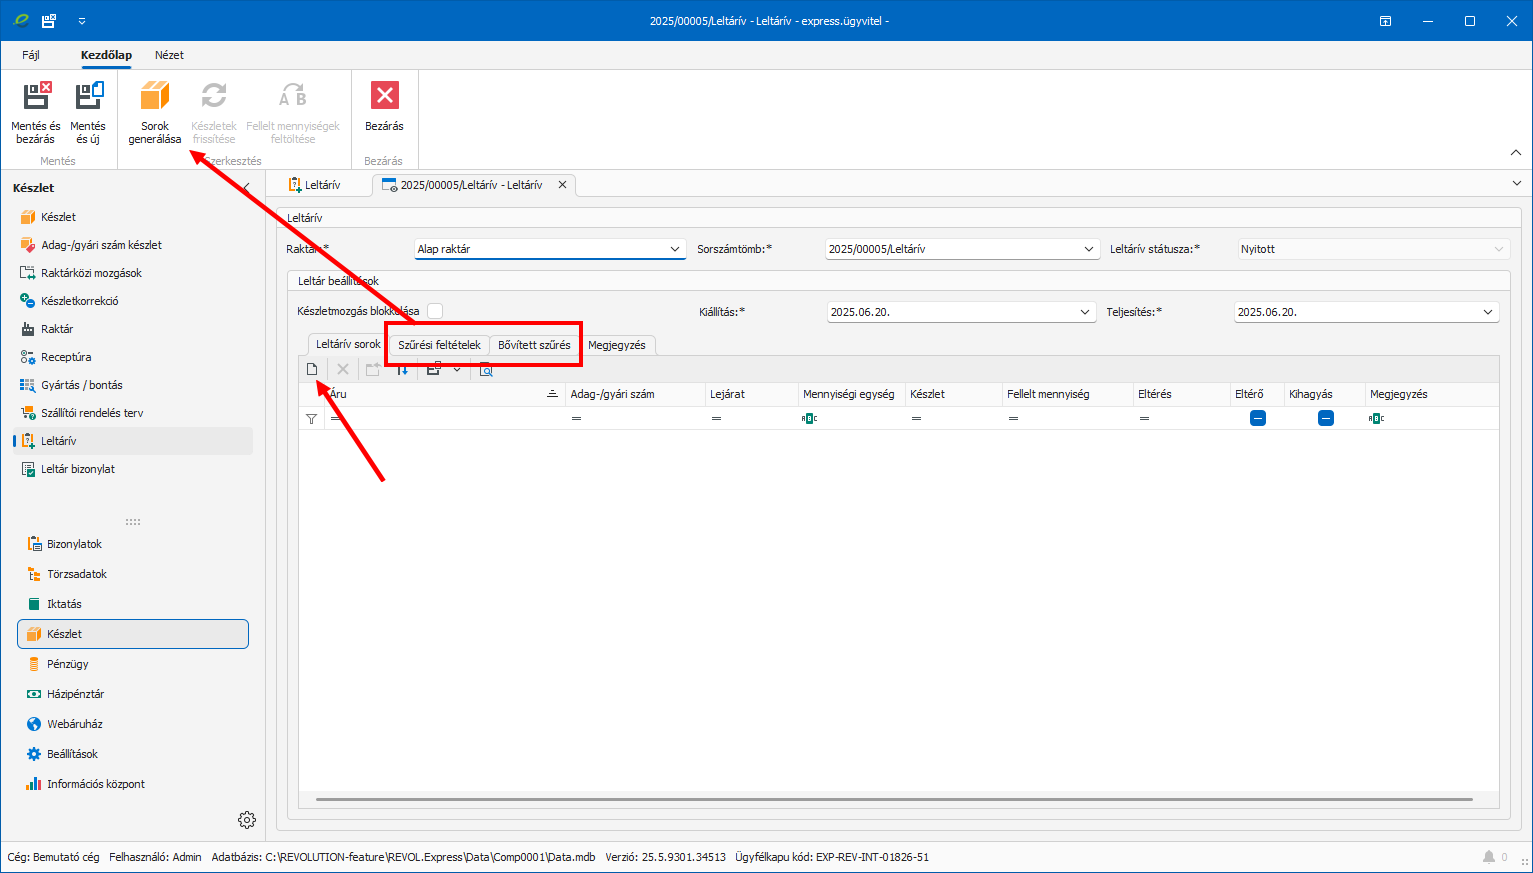Open the Pénzügy module

pyautogui.click(x=67, y=664)
